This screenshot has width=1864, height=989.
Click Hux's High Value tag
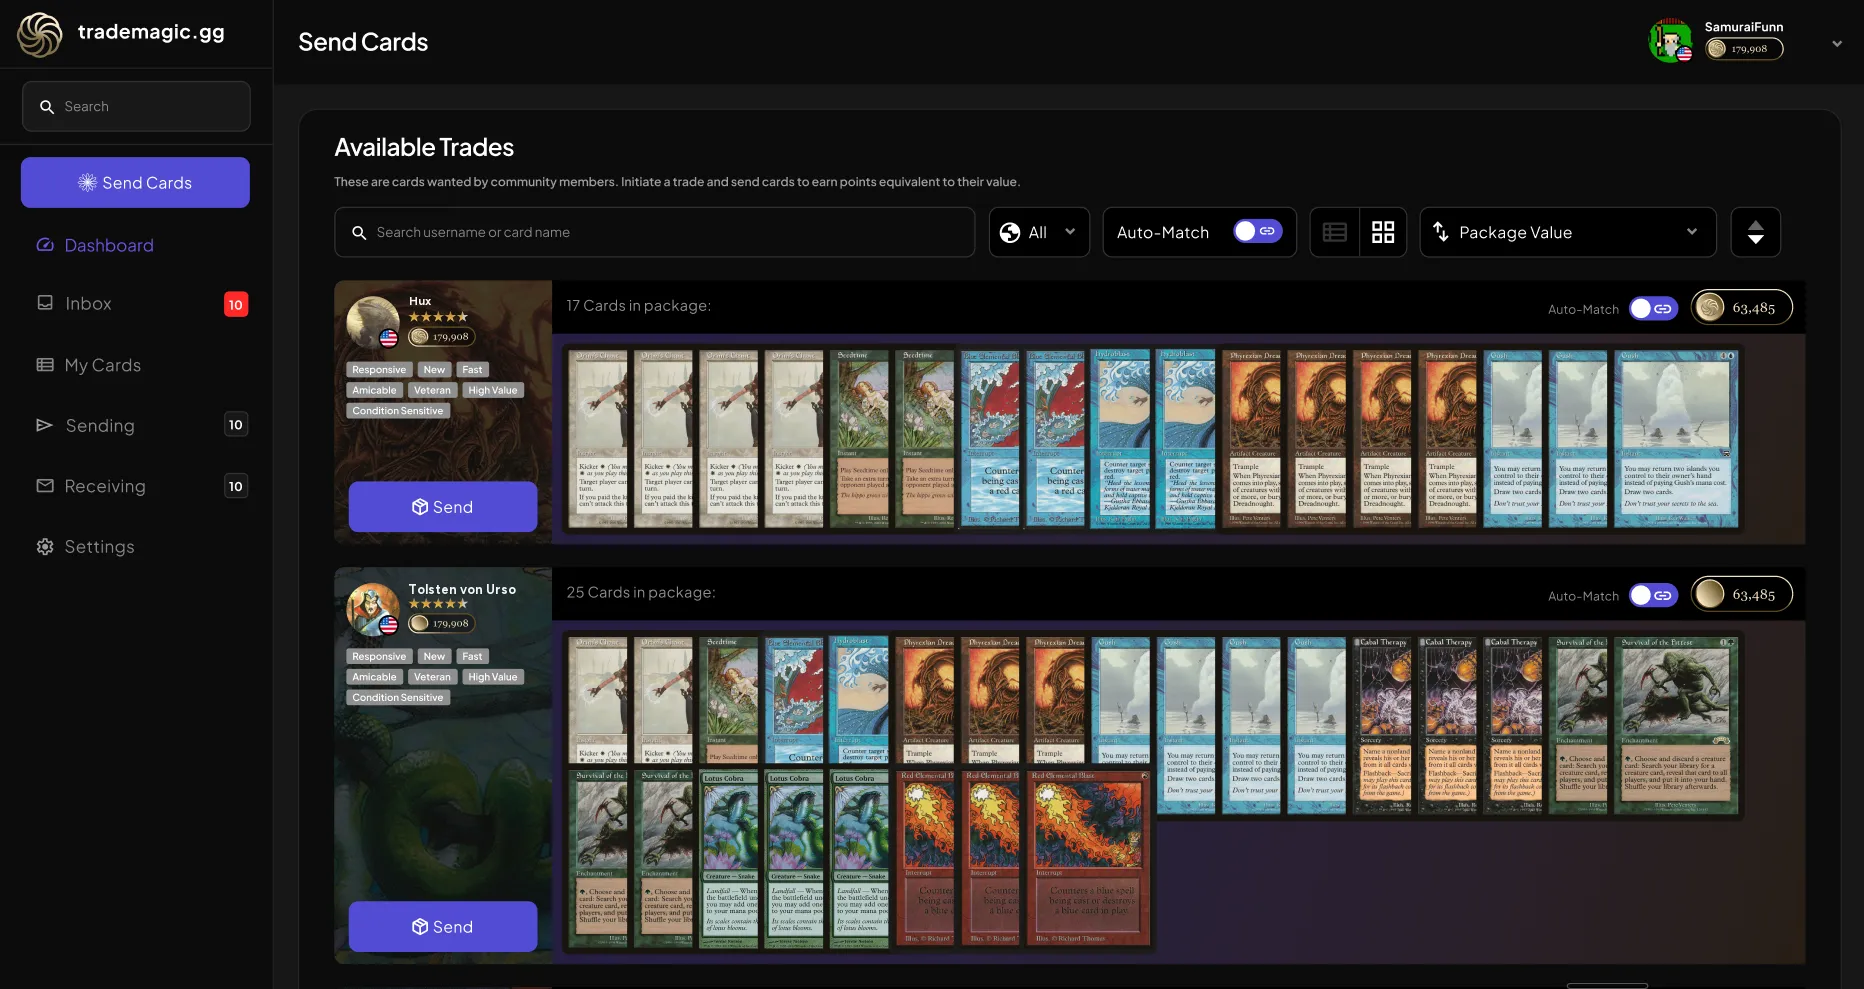coord(493,390)
